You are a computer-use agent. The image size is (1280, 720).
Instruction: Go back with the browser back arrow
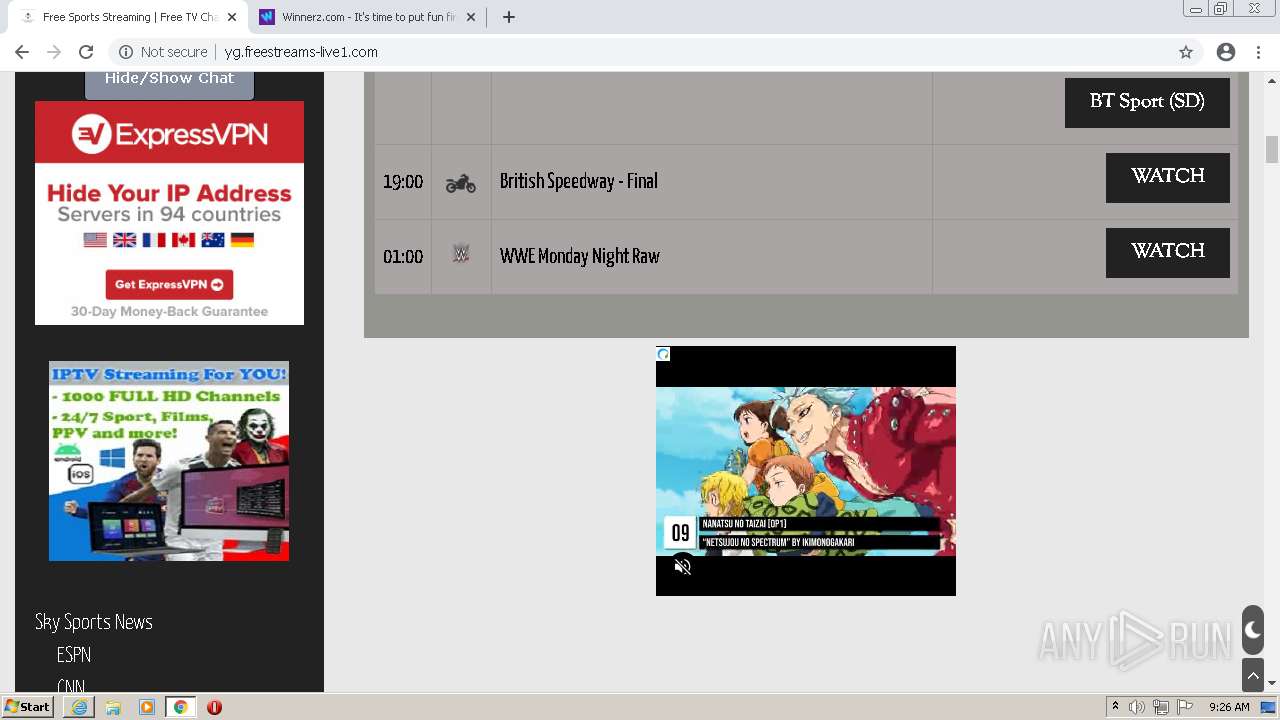(22, 52)
